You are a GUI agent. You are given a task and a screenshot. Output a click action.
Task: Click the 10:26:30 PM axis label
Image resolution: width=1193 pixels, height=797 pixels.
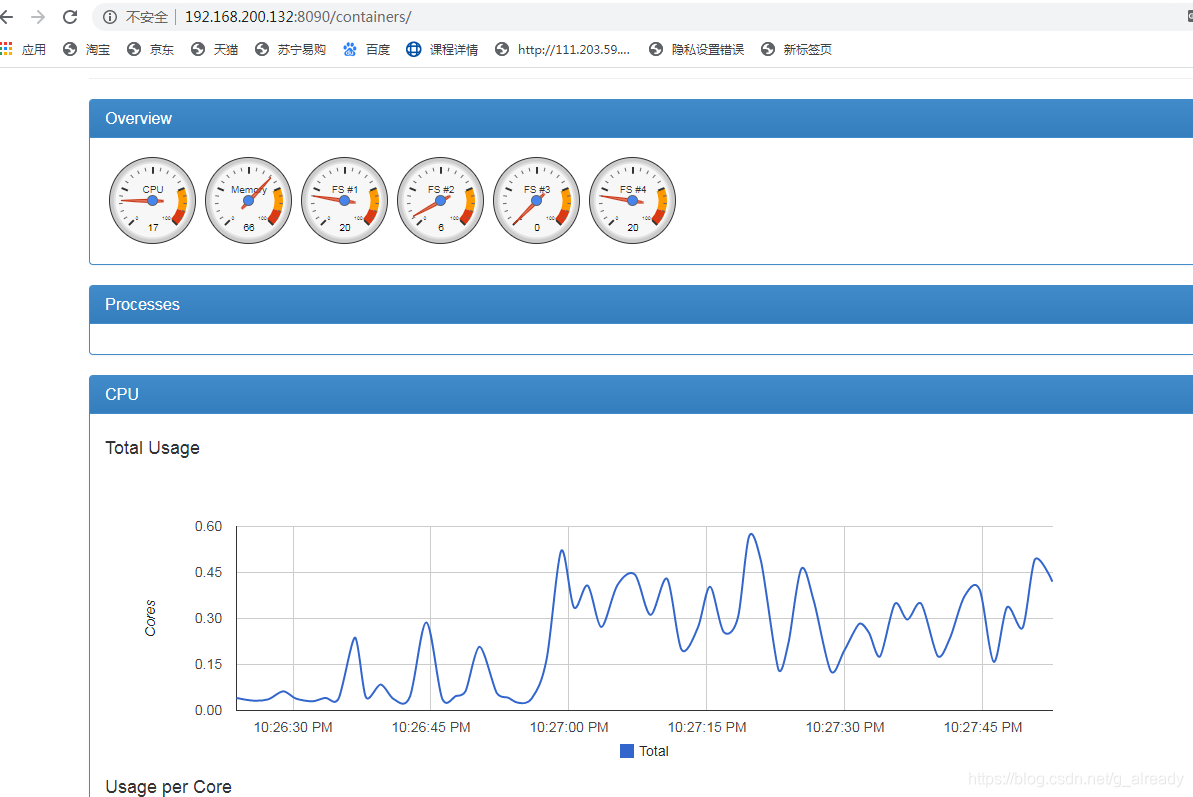pos(293,727)
